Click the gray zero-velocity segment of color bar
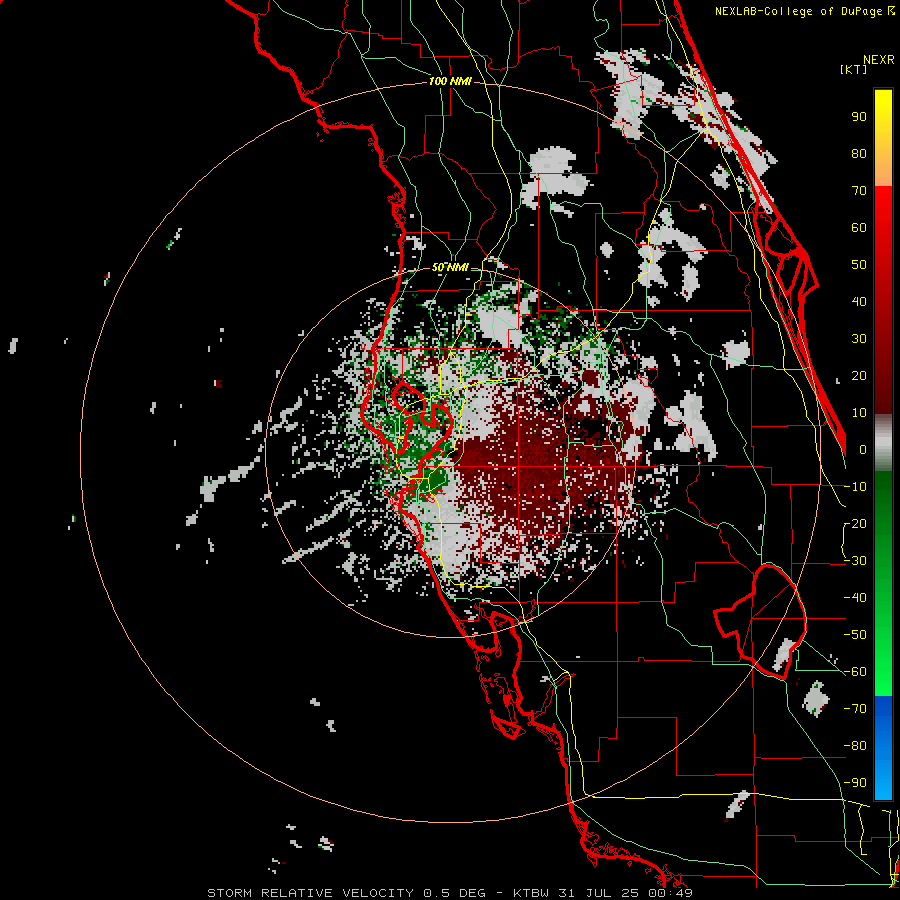This screenshot has width=900, height=900. (883, 445)
